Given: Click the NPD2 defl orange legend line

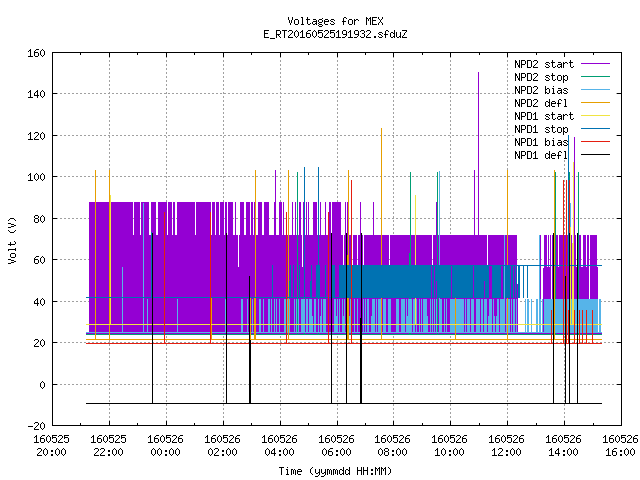Looking at the screenshot, I should point(595,103).
